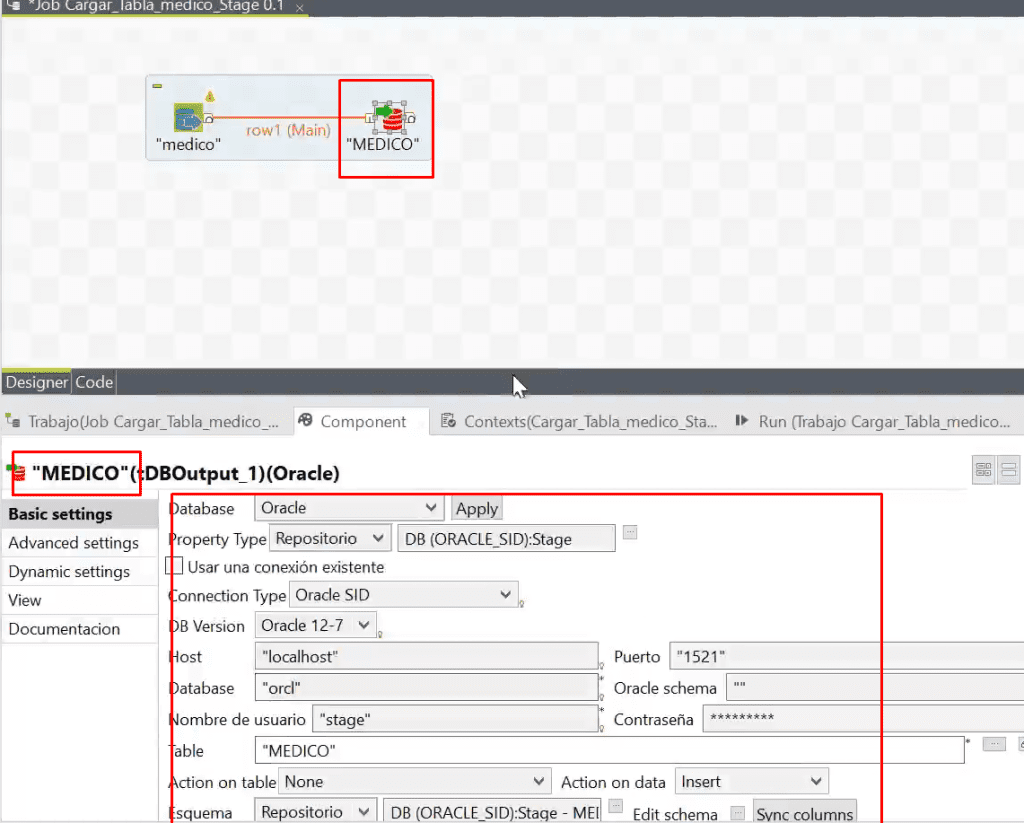The image size is (1024, 823).
Task: Click the Apply button
Action: click(477, 509)
